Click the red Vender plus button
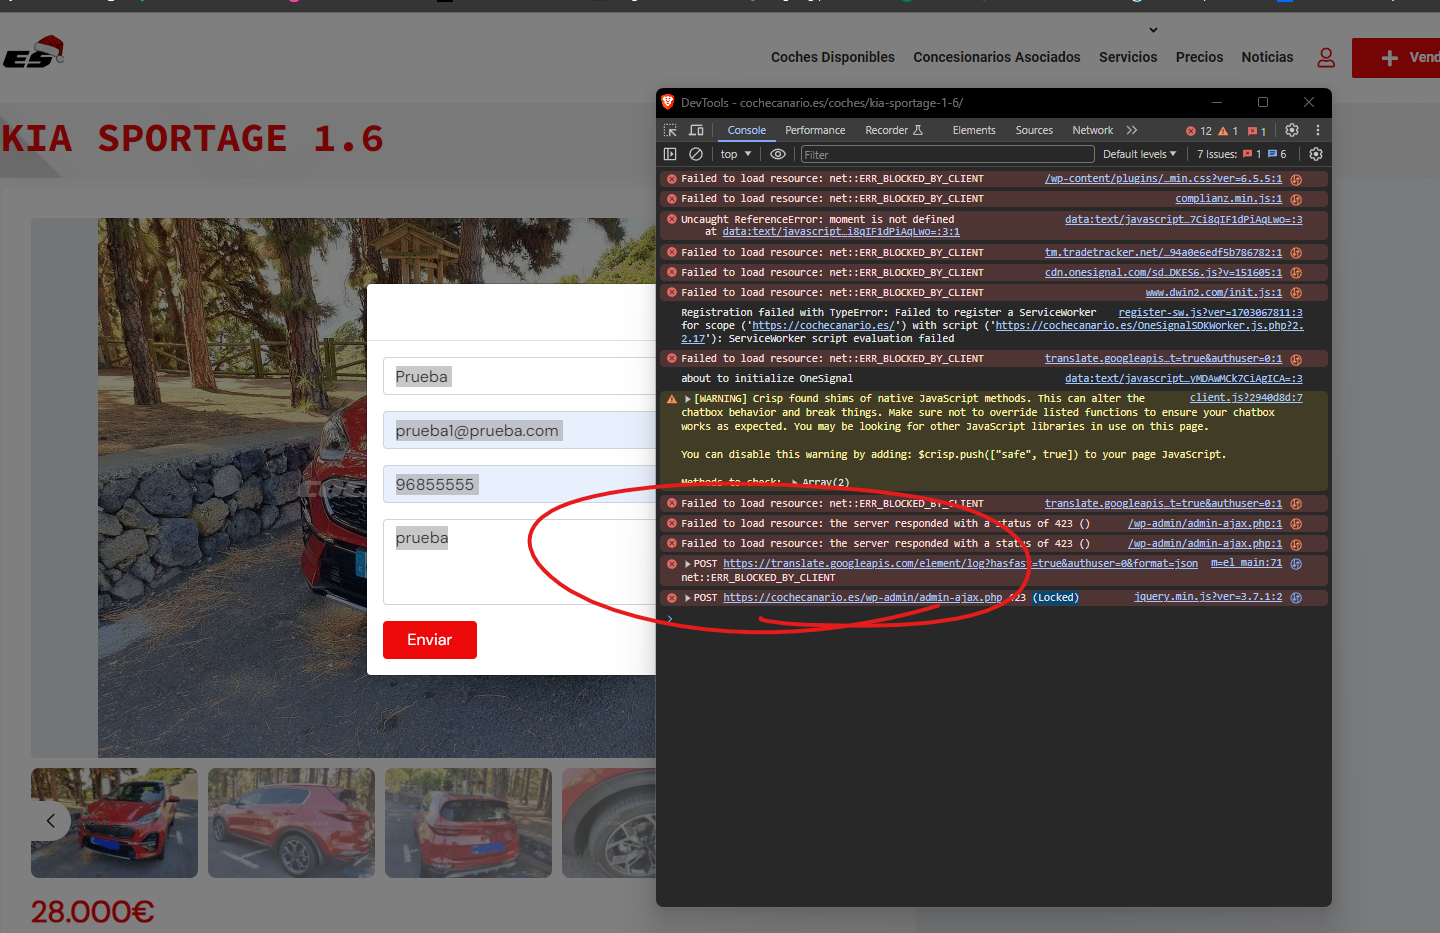The height and width of the screenshot is (933, 1440). pos(1396,58)
